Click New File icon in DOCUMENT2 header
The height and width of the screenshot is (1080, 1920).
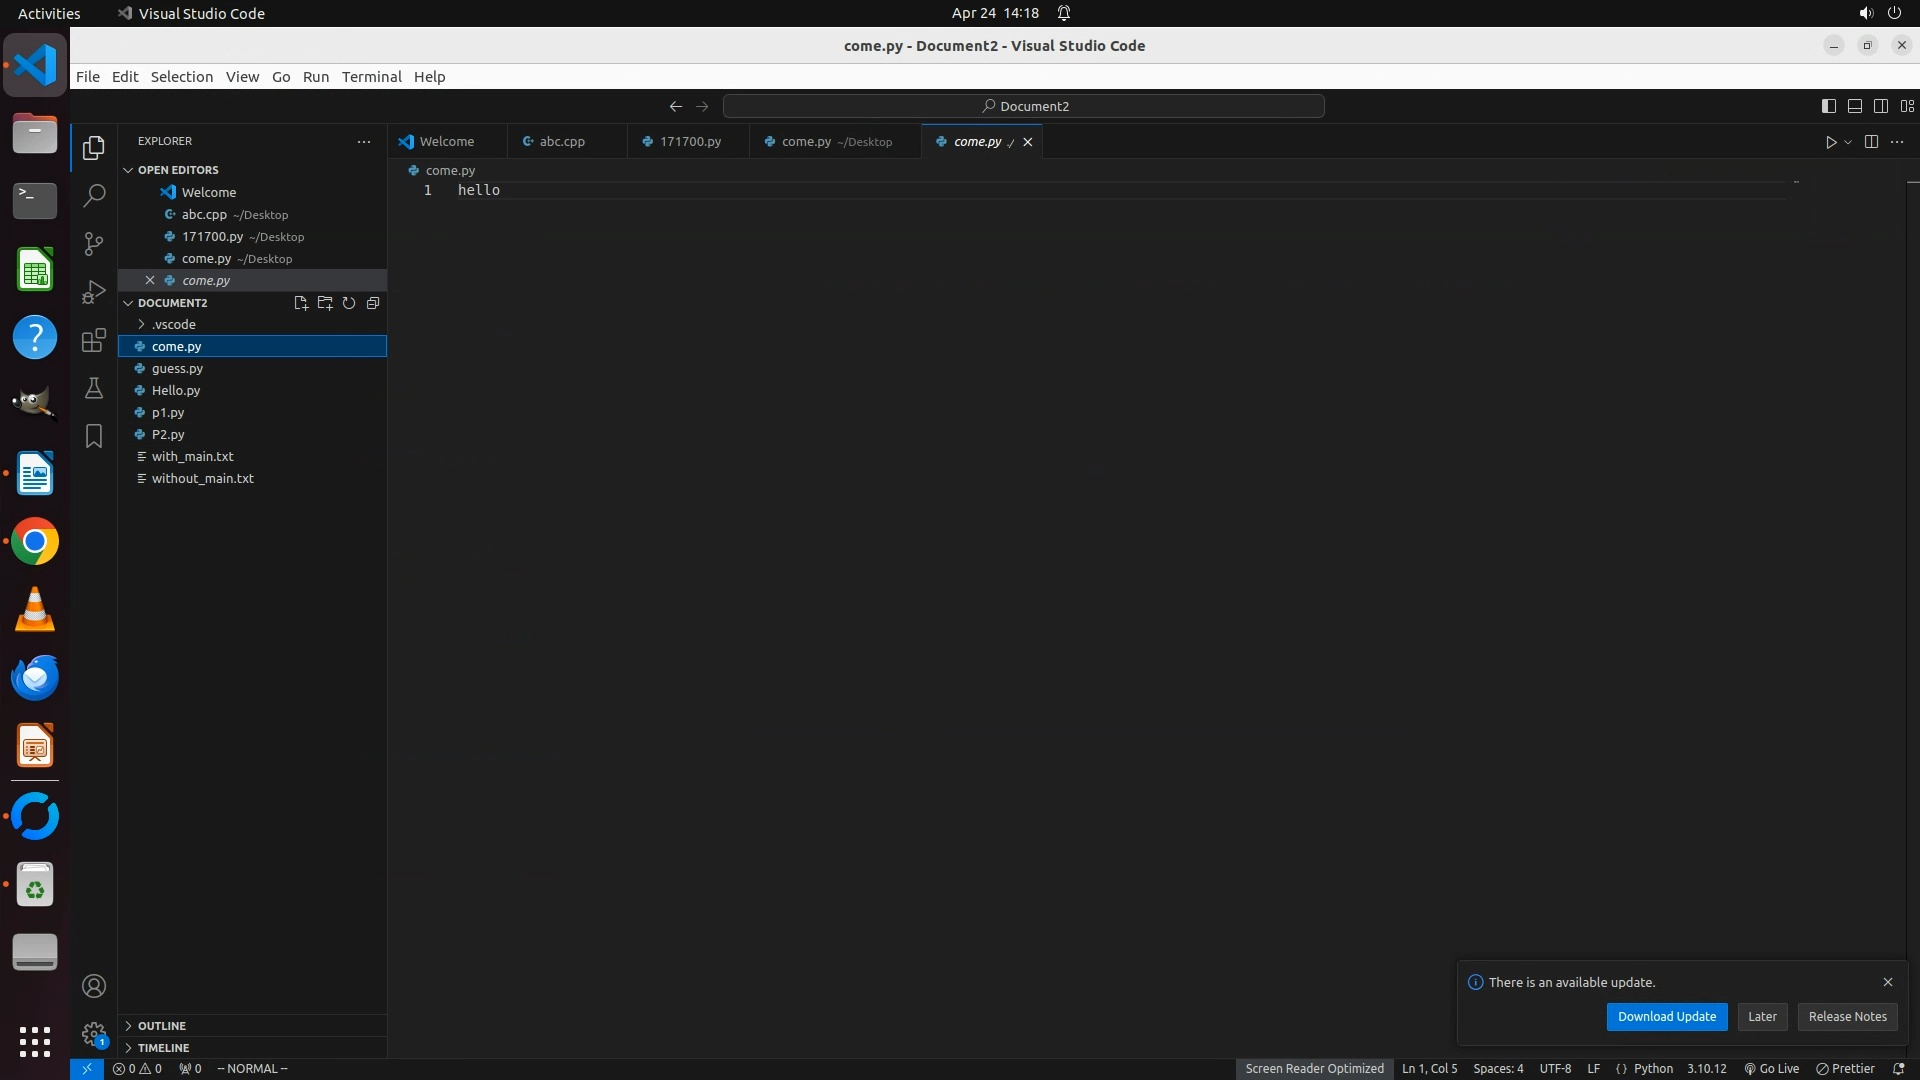click(x=301, y=303)
